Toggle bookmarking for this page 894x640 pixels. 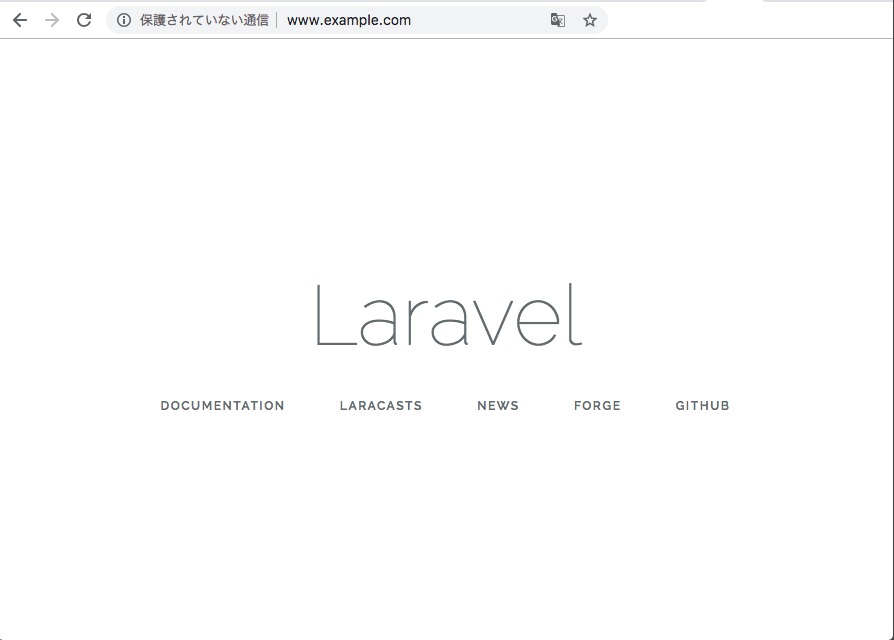tap(589, 19)
